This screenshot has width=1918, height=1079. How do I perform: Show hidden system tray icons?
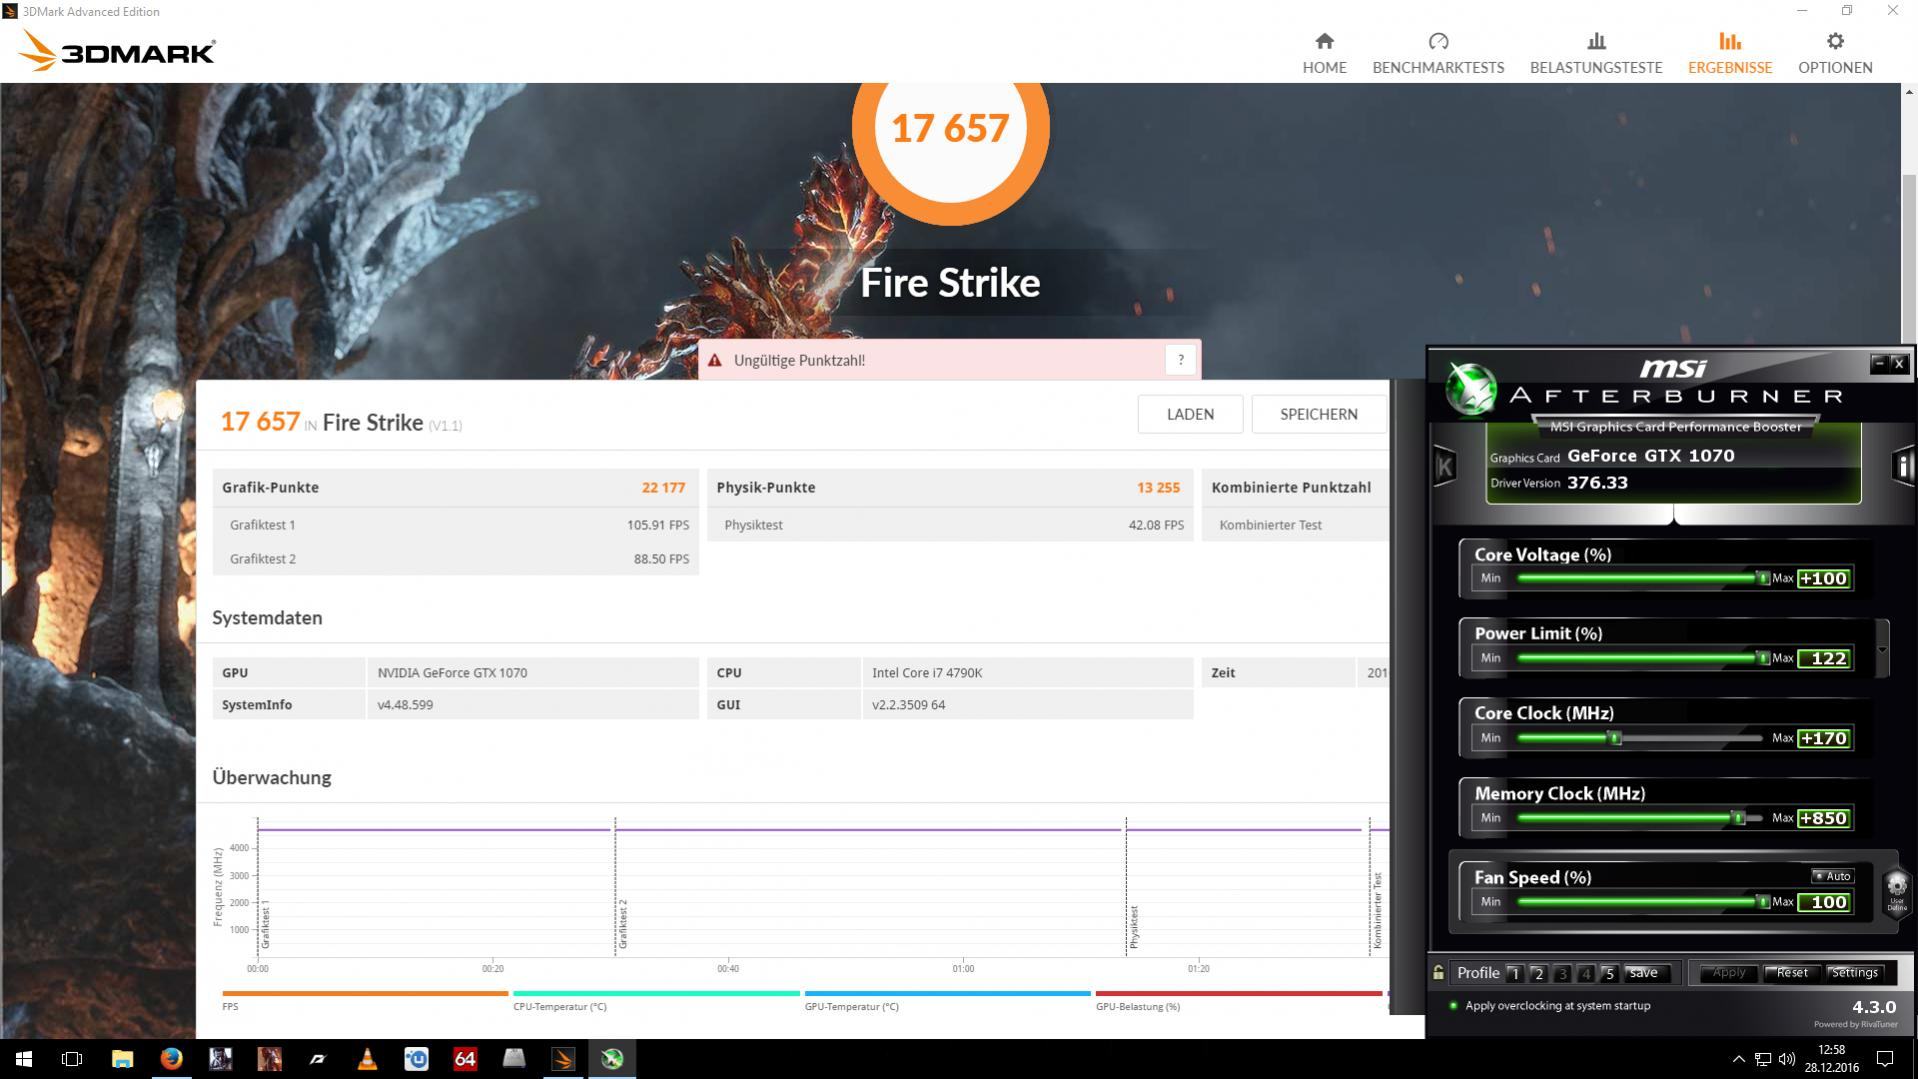1738,1059
